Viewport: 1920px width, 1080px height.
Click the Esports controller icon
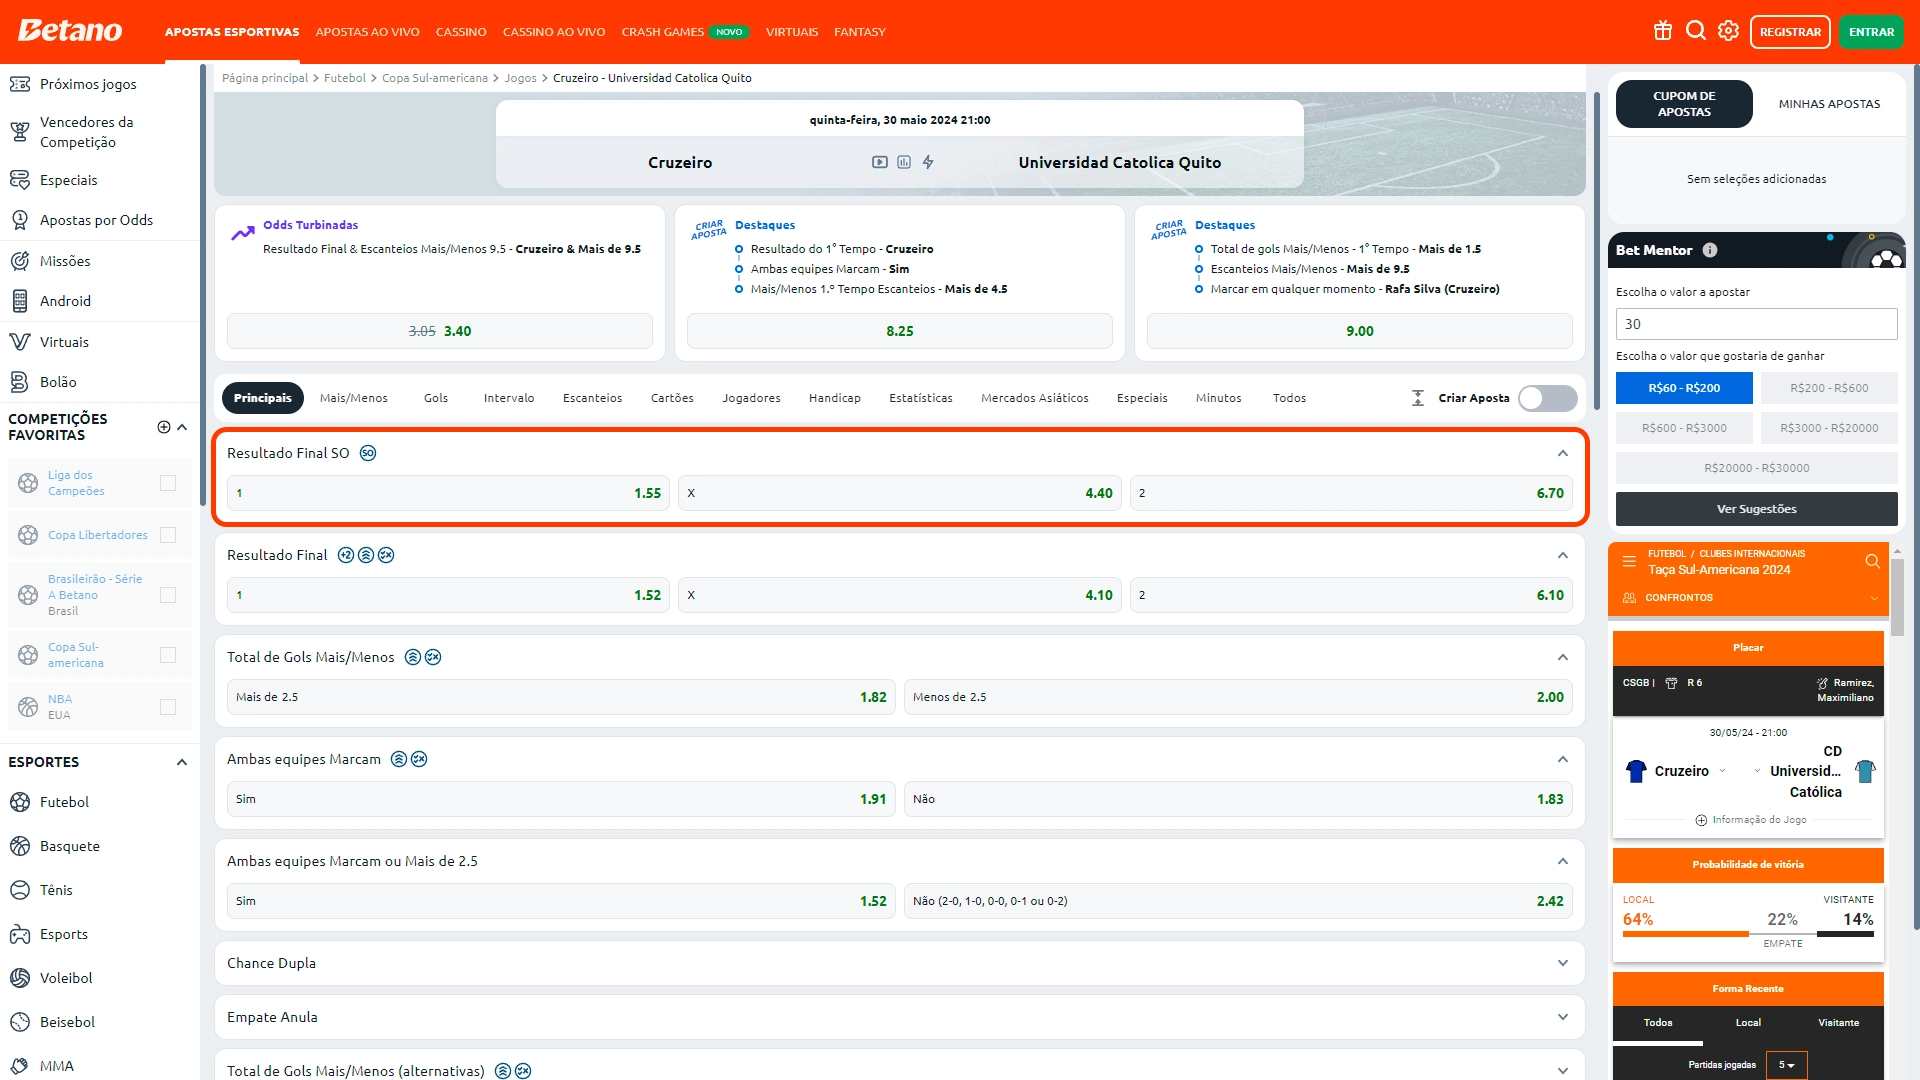point(20,934)
